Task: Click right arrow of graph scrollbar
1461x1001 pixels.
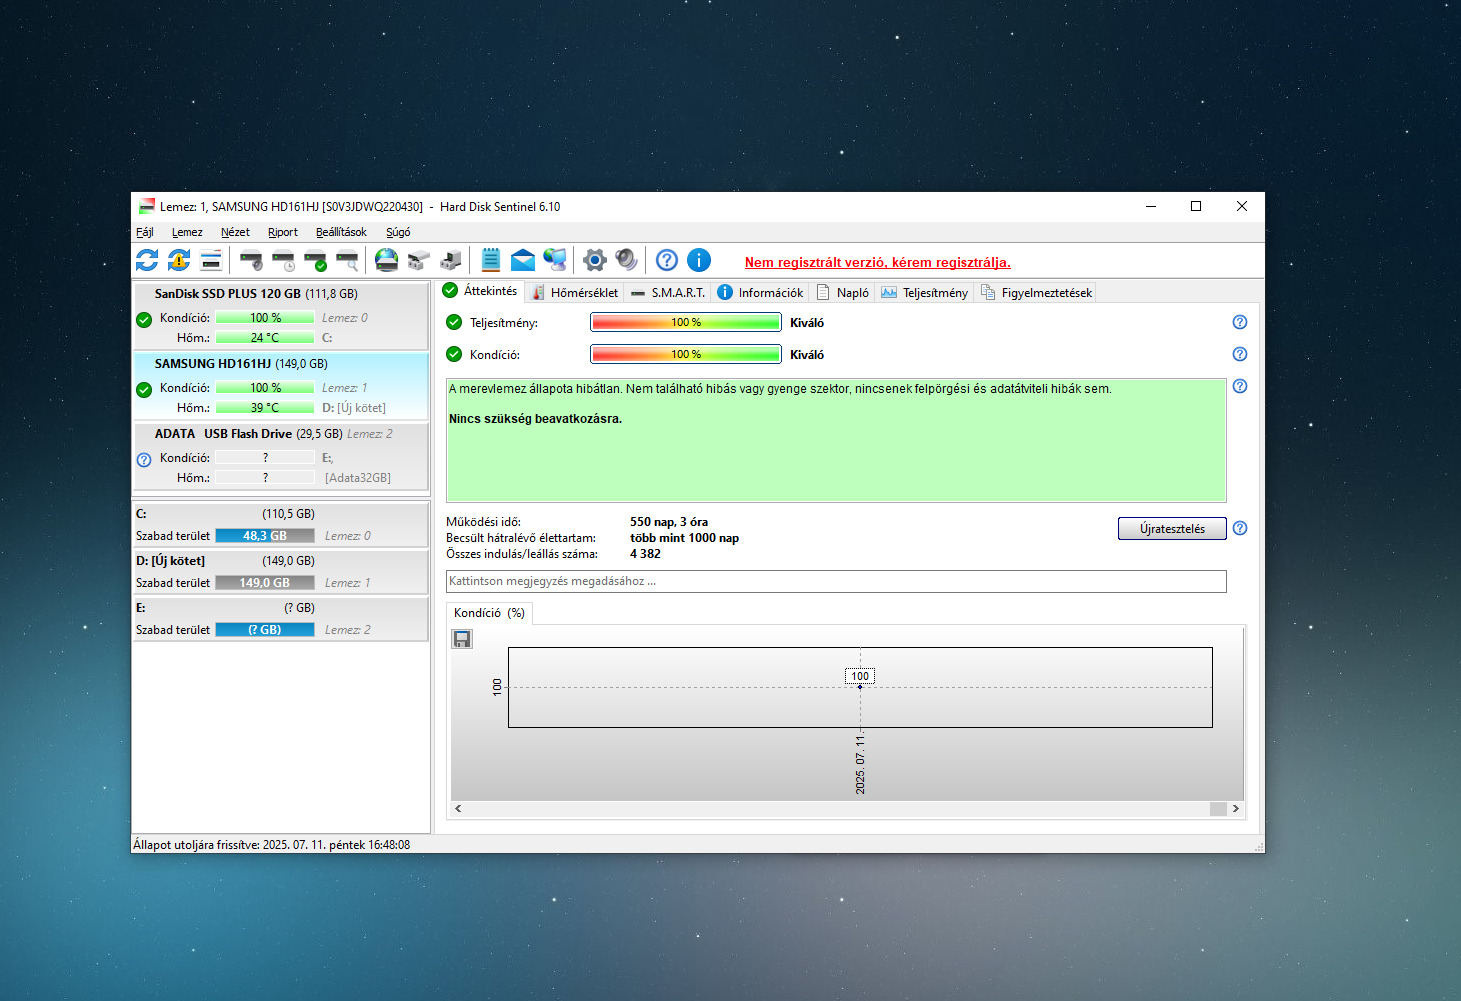Action: point(1235,809)
